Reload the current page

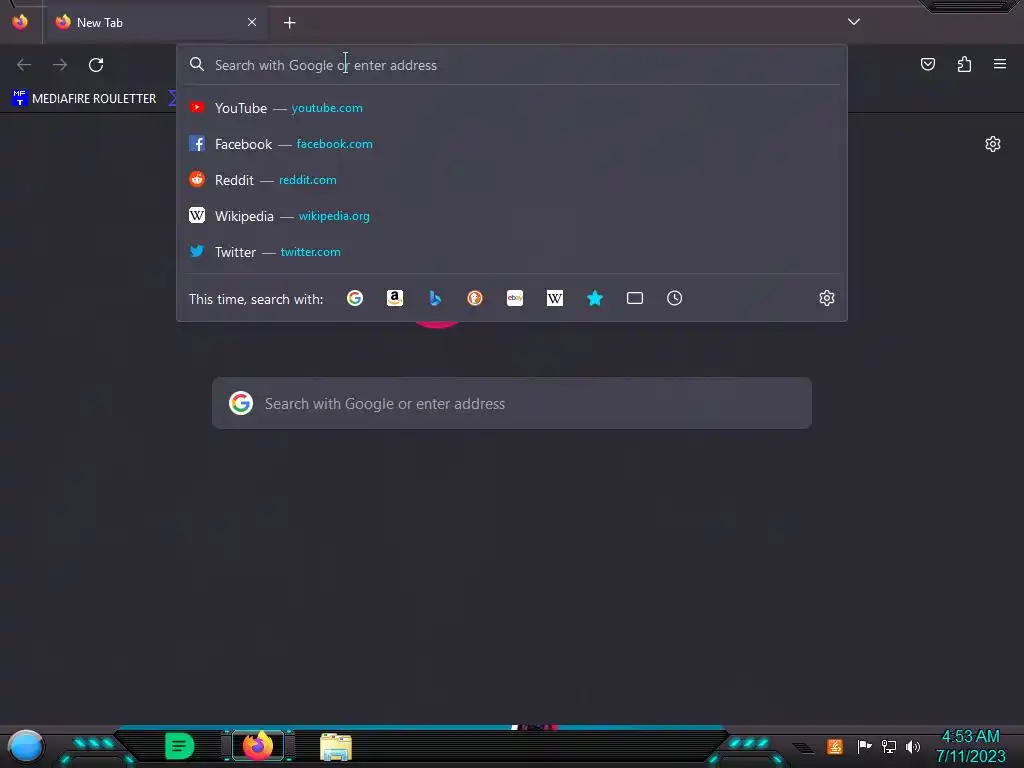pyautogui.click(x=96, y=65)
